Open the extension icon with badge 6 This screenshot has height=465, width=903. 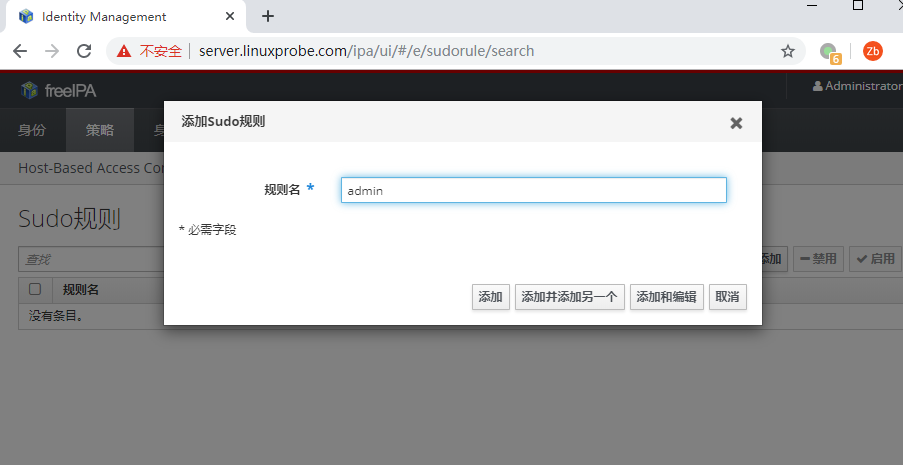[830, 52]
